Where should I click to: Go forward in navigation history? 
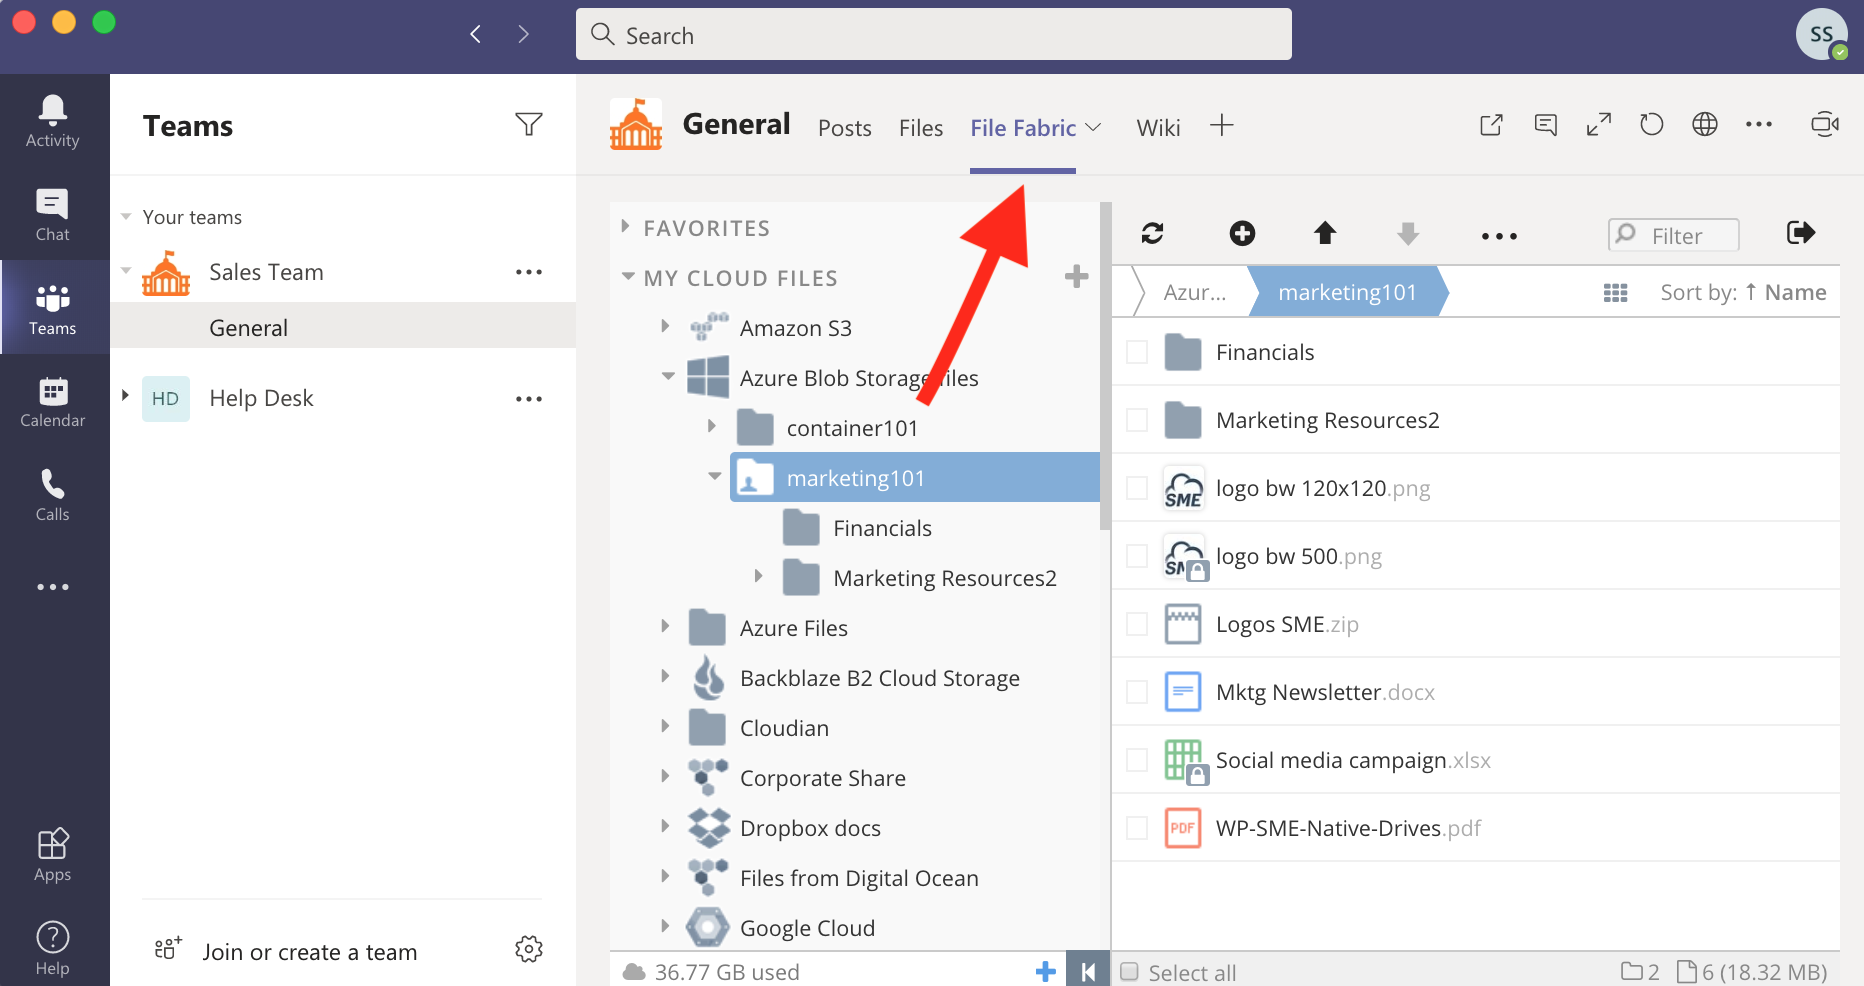[x=523, y=35]
